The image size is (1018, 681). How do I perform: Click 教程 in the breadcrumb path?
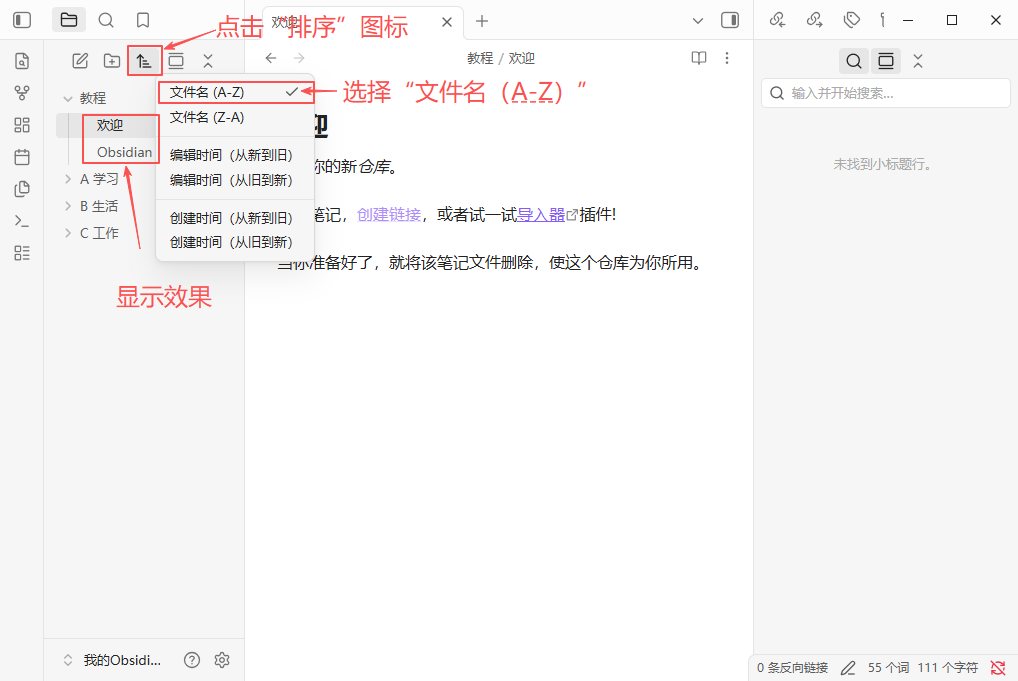480,58
